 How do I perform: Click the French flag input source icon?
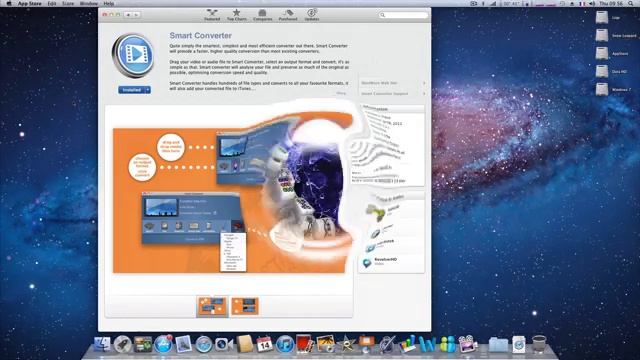582,3
